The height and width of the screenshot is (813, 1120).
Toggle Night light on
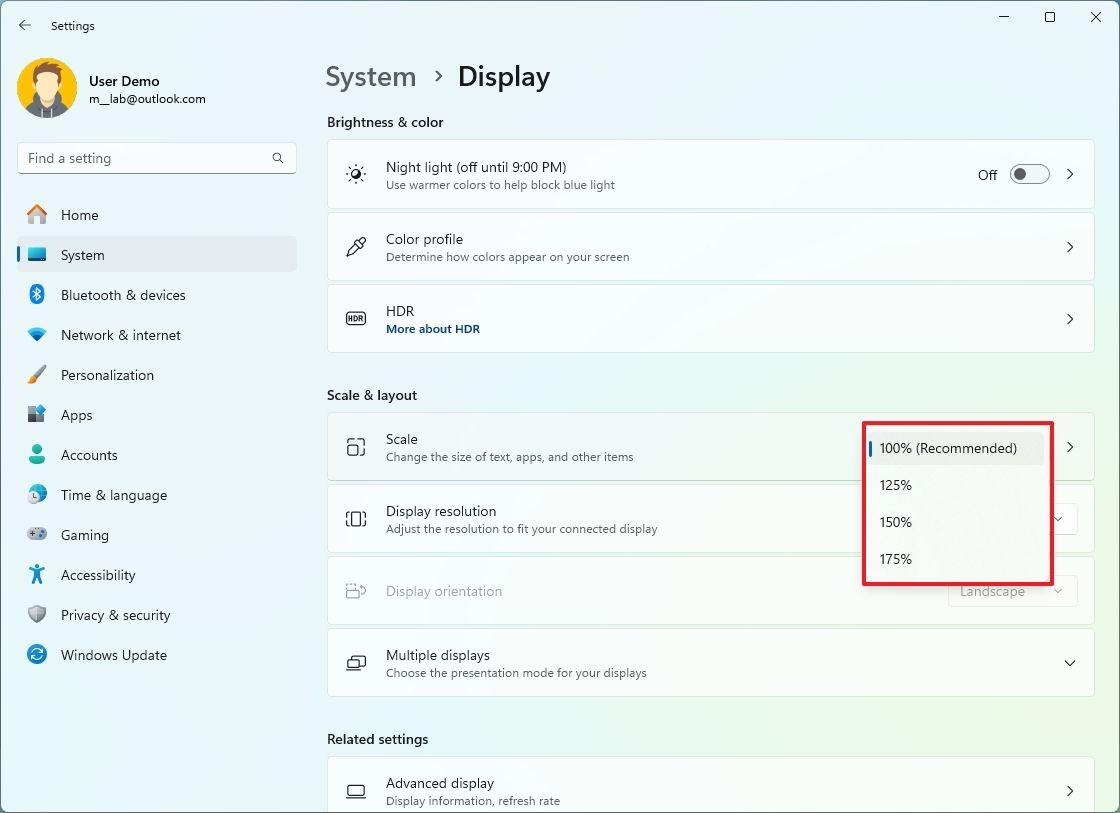click(1029, 174)
